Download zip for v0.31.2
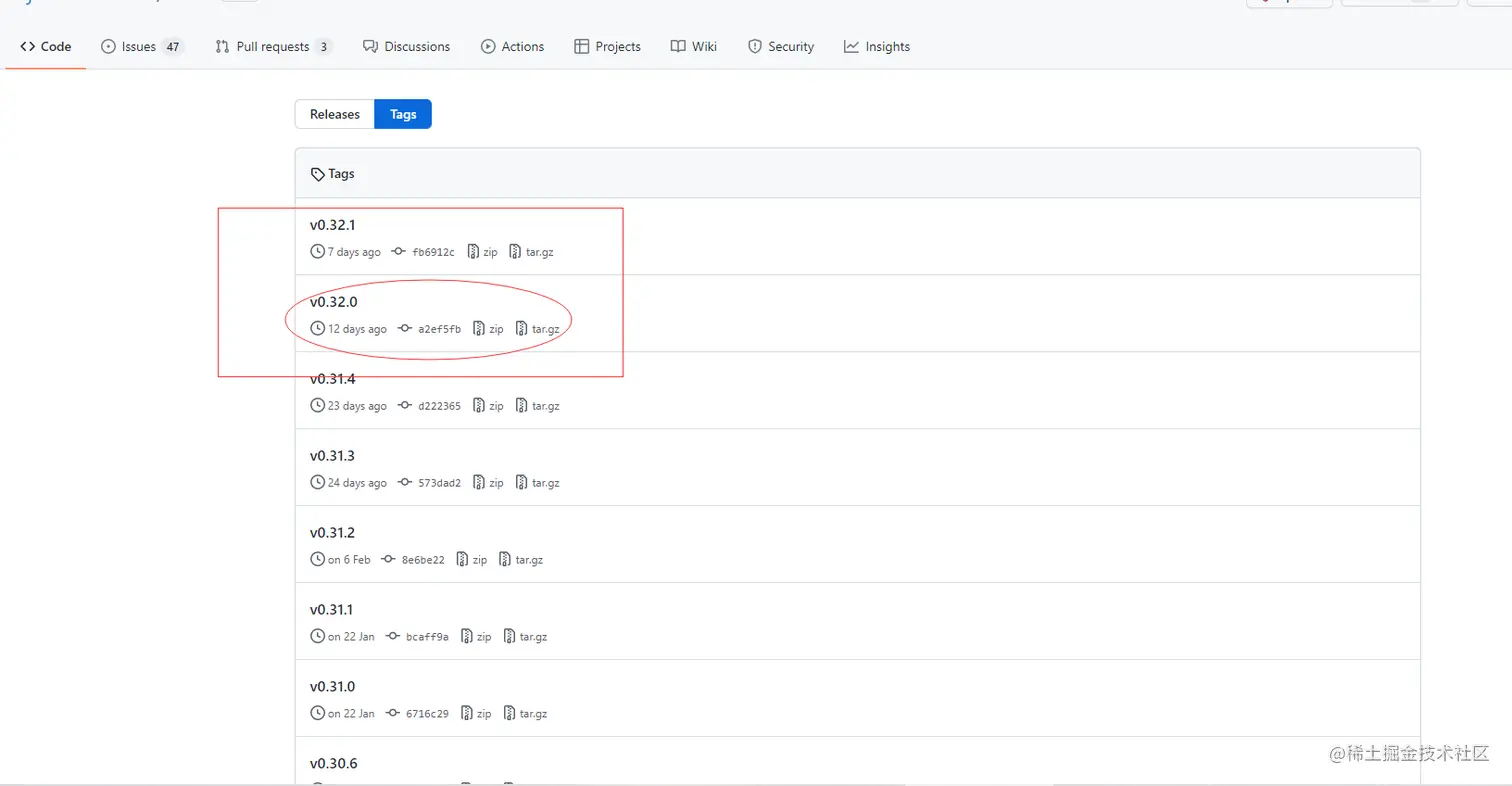 point(472,560)
